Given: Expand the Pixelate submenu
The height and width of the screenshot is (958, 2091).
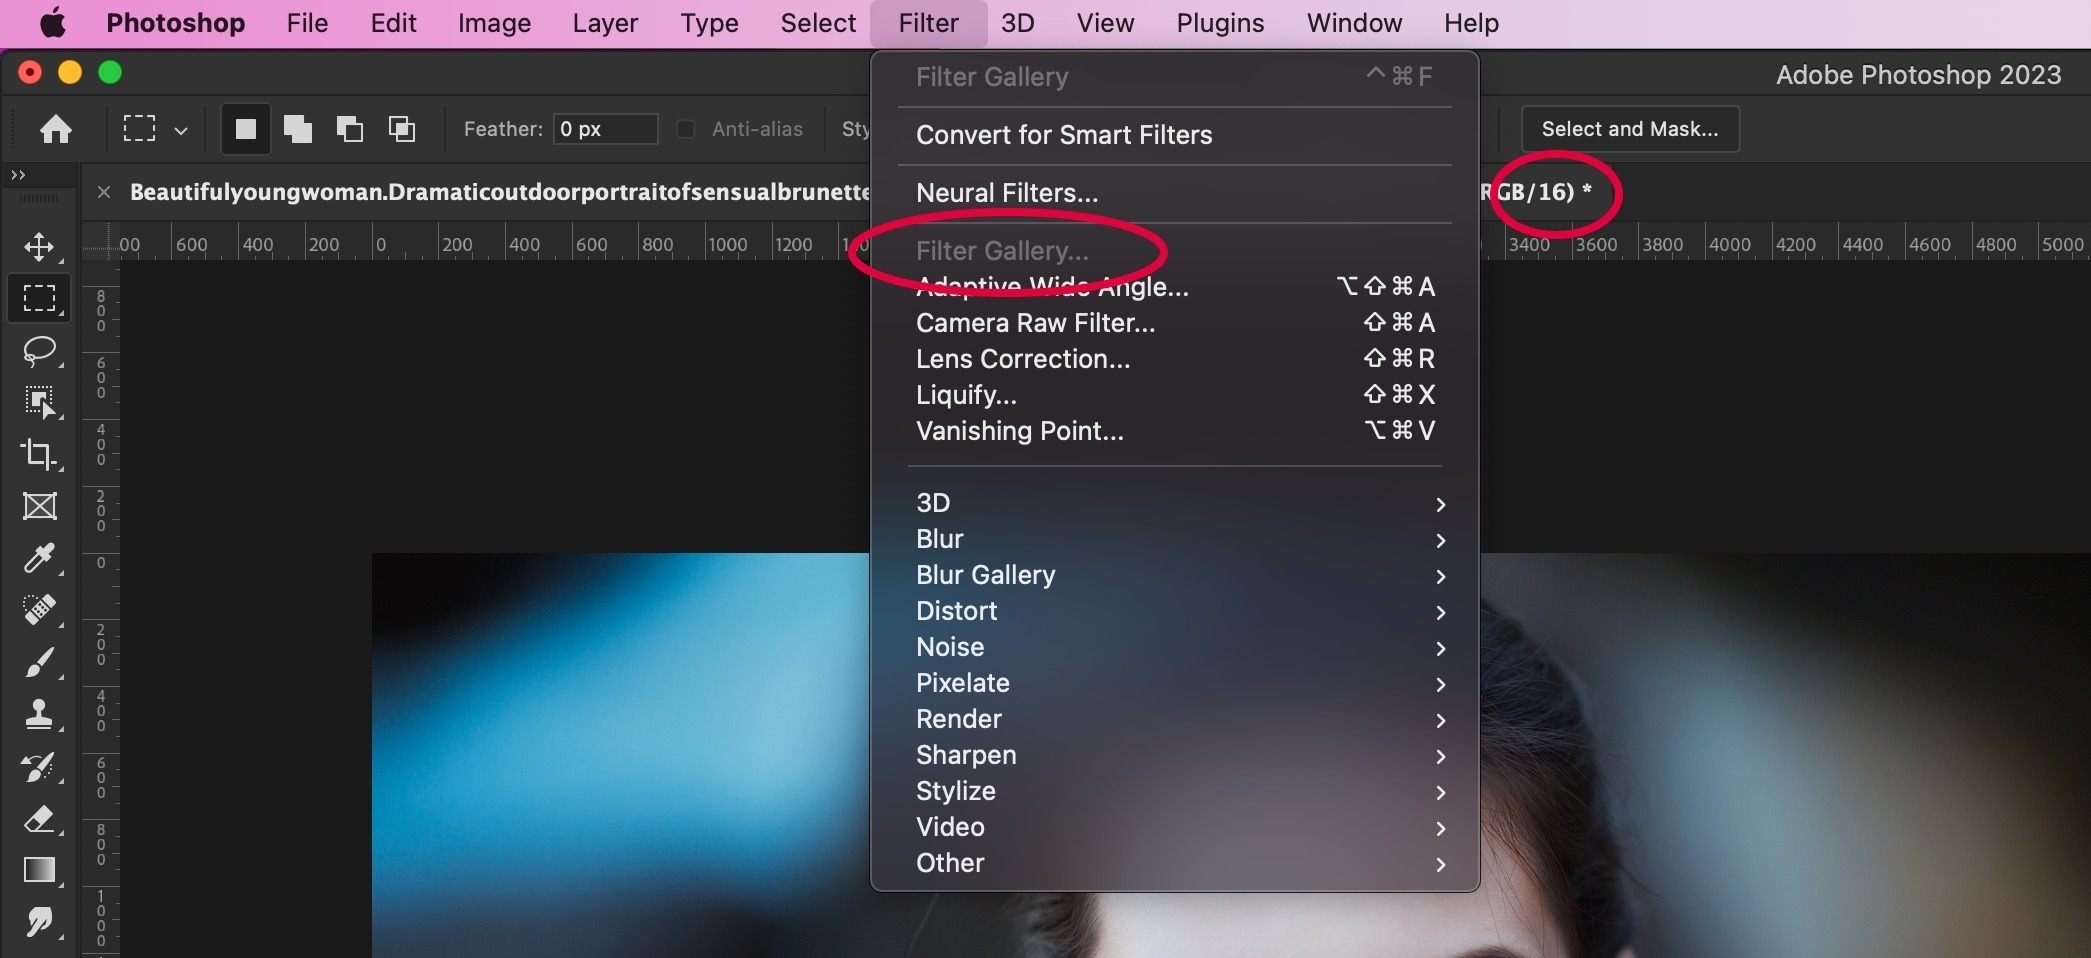Looking at the screenshot, I should 1176,683.
